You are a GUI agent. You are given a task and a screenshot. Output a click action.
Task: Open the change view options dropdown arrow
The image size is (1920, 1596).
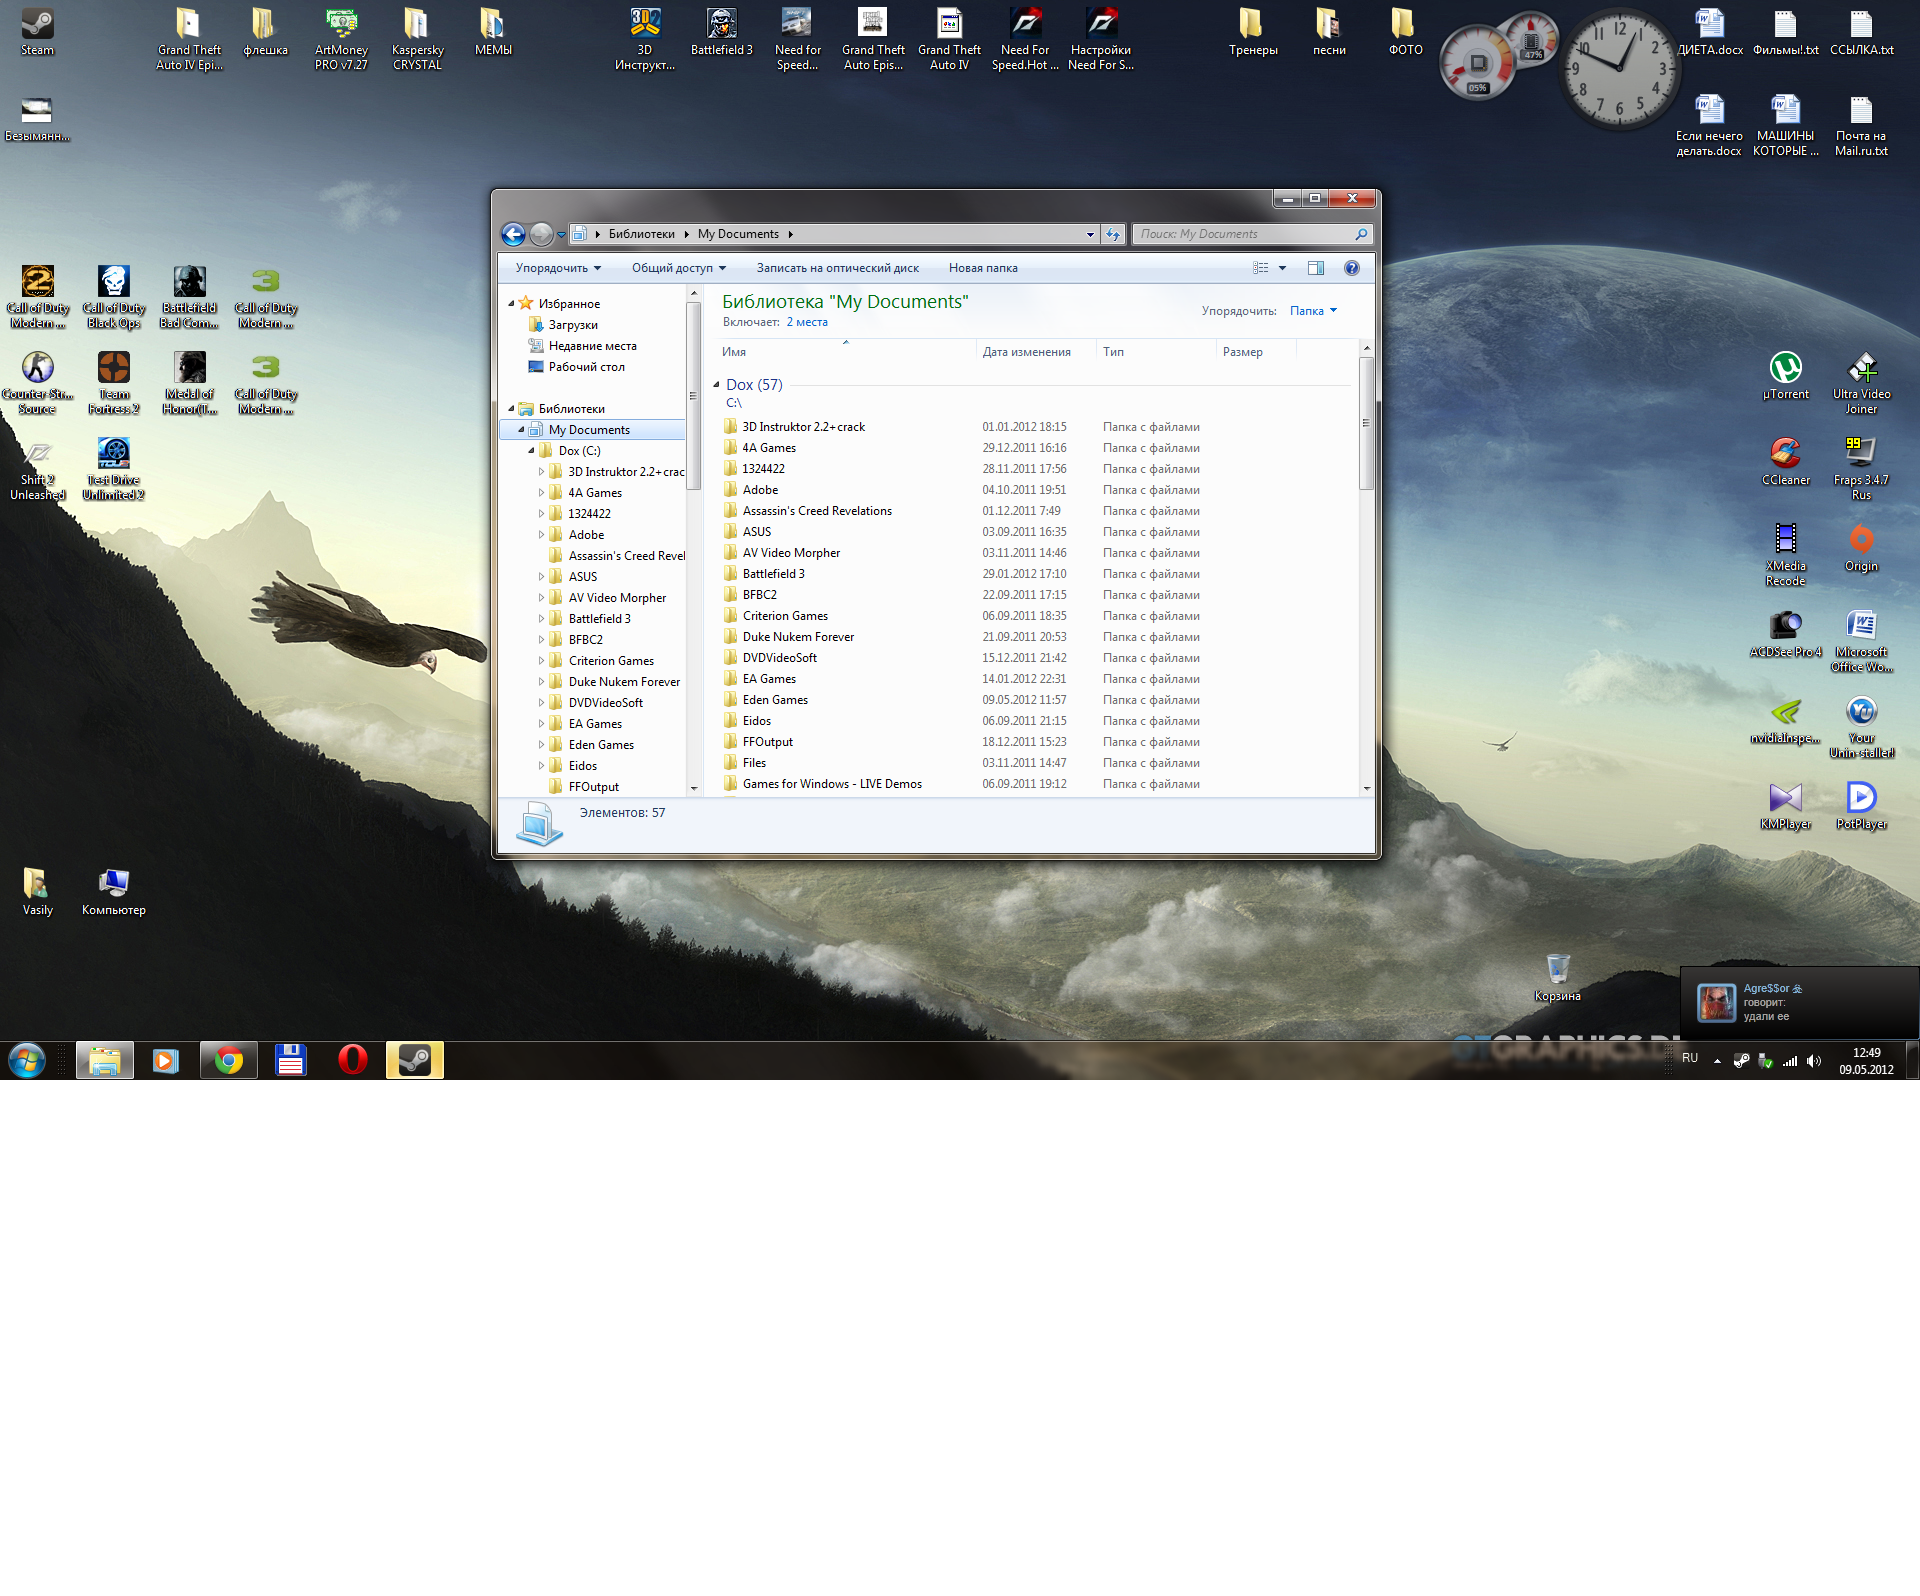coord(1282,268)
